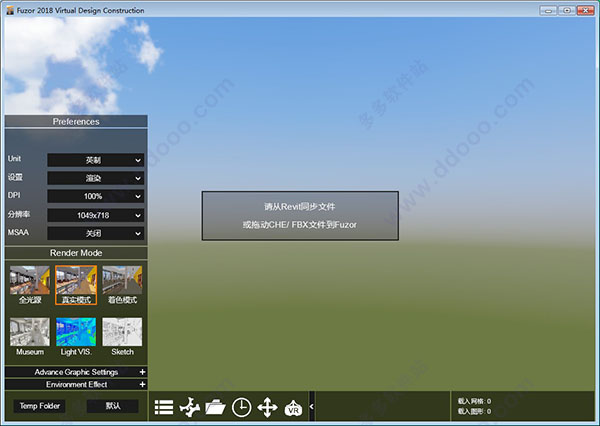The height and width of the screenshot is (426, 600).
Task: Activate the VR headset icon
Action: pos(294,407)
